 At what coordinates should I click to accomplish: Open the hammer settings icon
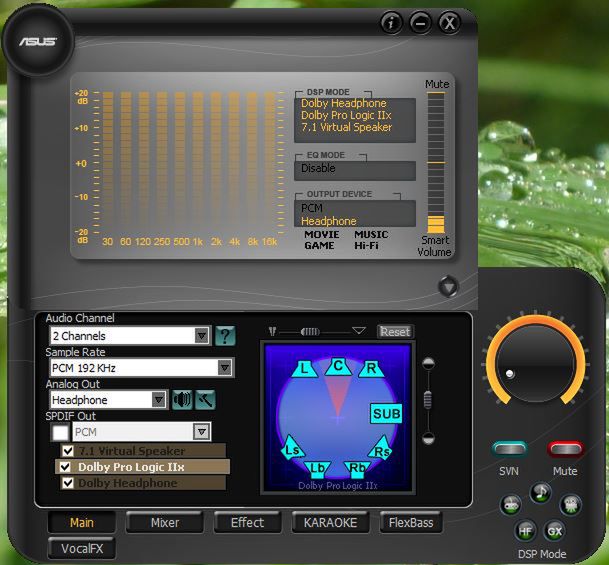205,400
